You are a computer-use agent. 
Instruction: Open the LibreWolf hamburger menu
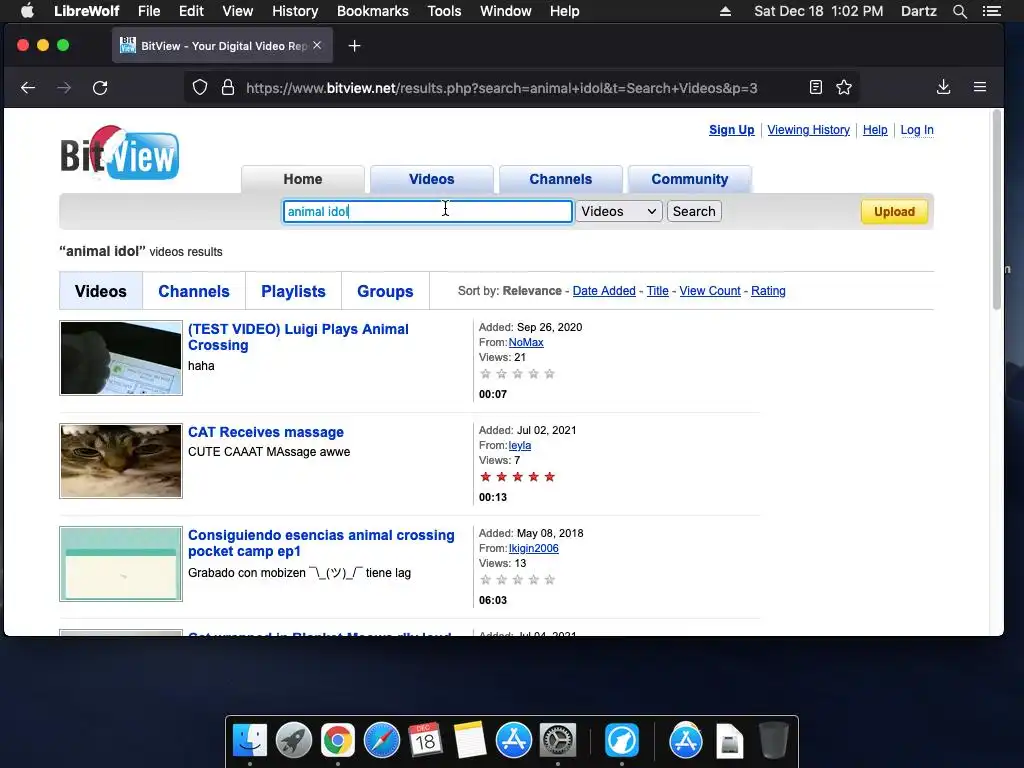980,87
